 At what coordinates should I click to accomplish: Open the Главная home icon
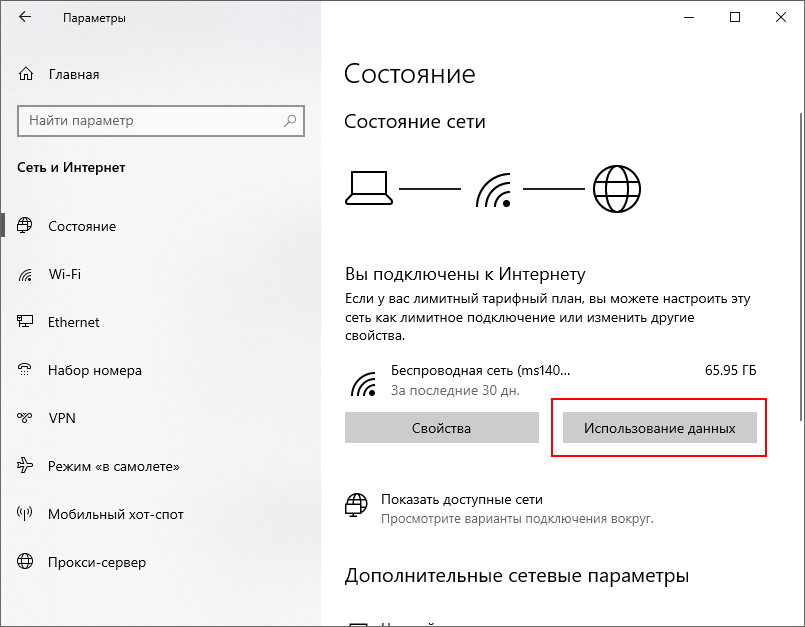click(x=26, y=74)
